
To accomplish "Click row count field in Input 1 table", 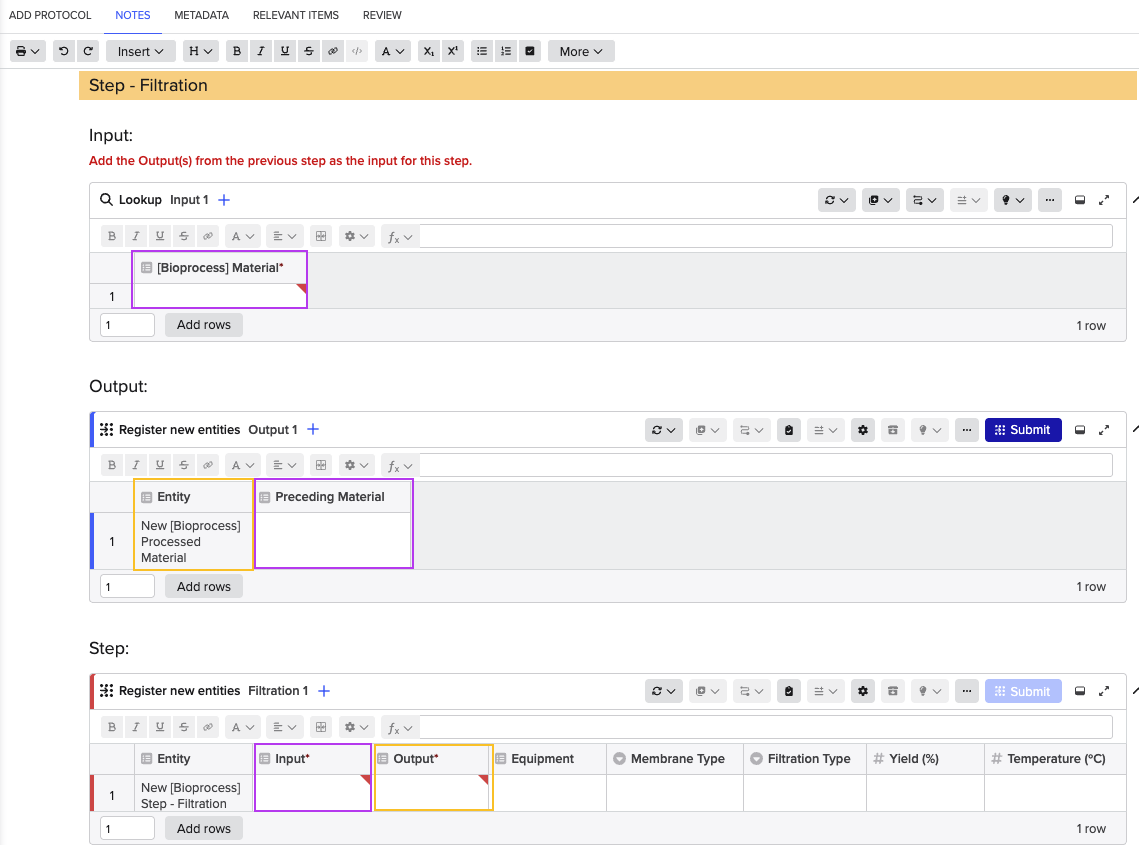I will click(127, 325).
